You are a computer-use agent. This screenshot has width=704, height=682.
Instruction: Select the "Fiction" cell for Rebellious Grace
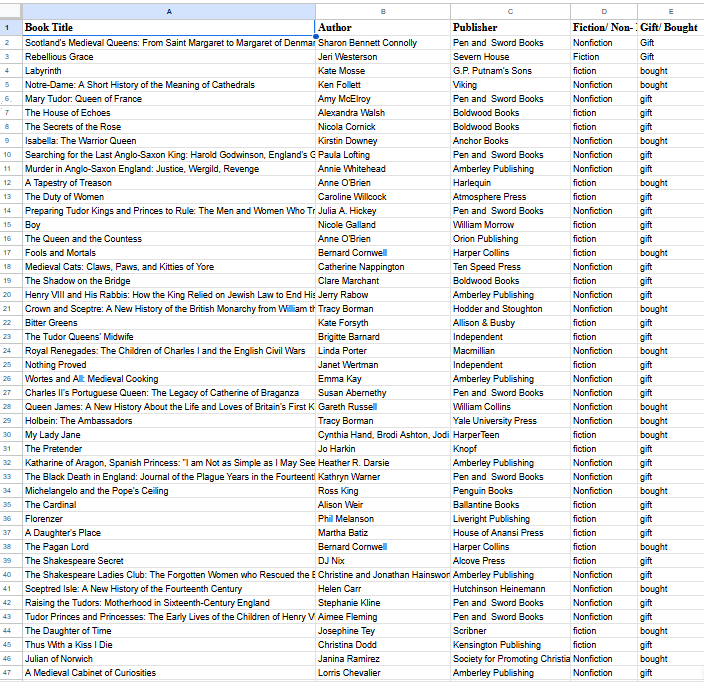[x=603, y=57]
